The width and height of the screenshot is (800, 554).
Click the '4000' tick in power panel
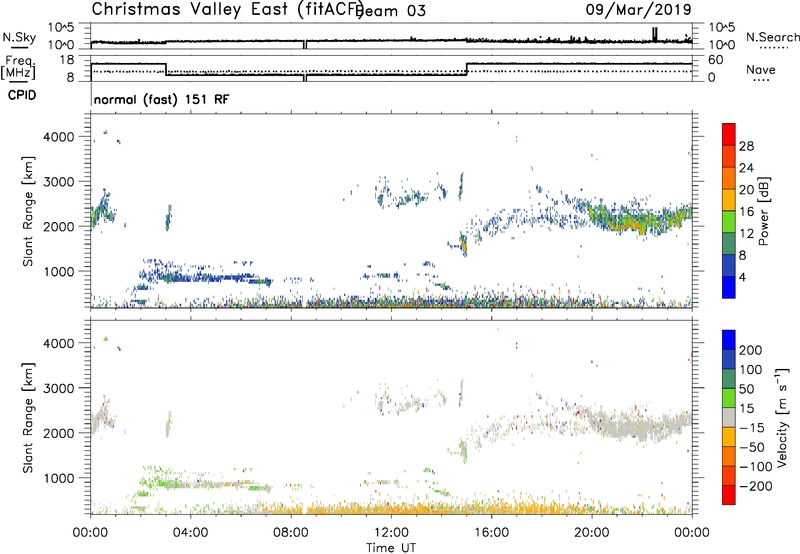[59, 137]
